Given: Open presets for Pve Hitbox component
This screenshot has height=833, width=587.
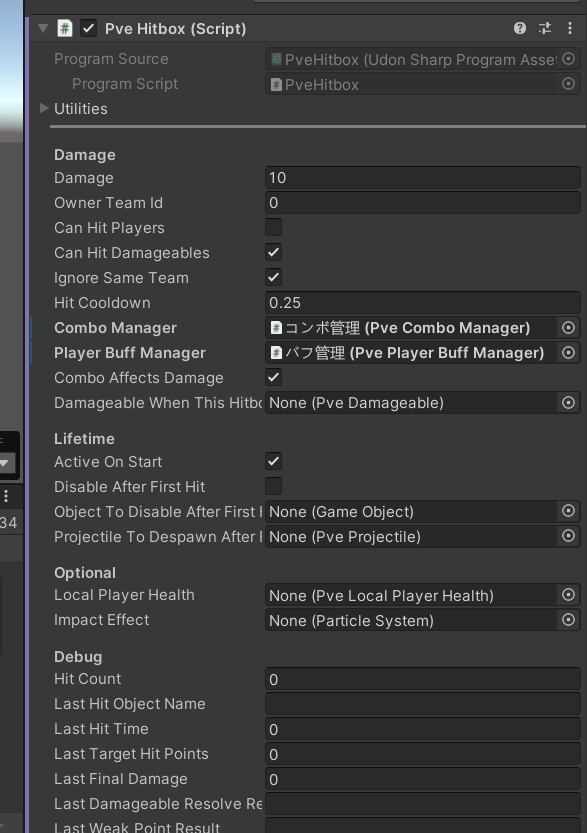Looking at the screenshot, I should [x=545, y=28].
